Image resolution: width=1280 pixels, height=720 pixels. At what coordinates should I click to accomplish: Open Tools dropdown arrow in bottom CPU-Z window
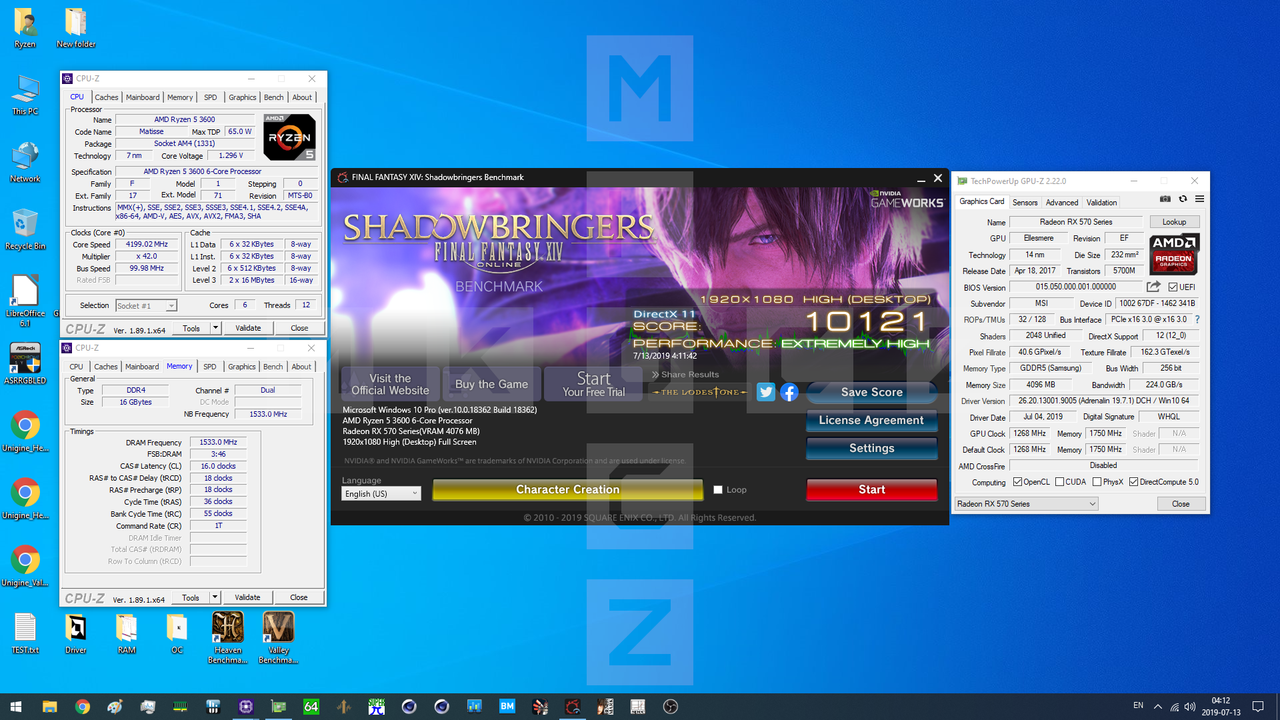215,597
